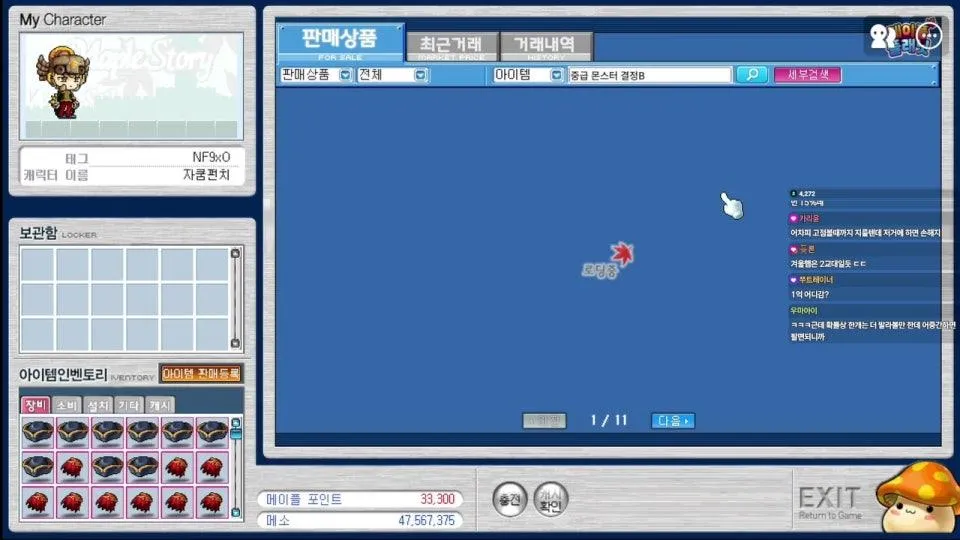Click chat message 1억 어디감?
Viewport: 960px width, 540px height.
pyautogui.click(x=809, y=294)
